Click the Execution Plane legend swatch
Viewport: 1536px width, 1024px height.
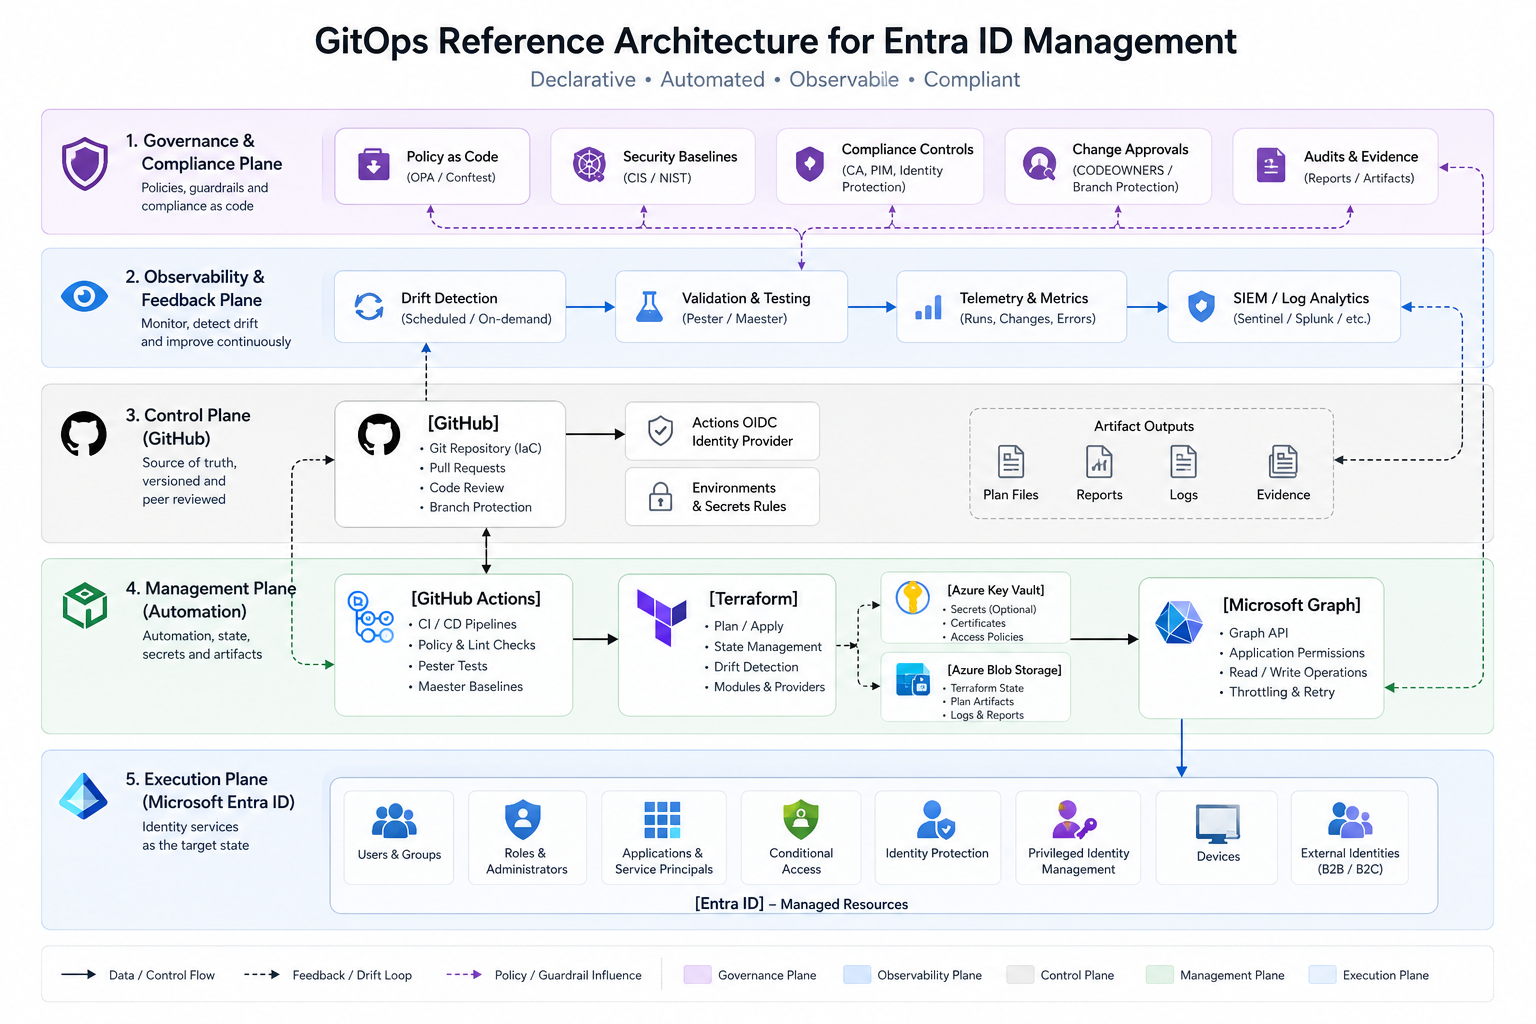(x=1323, y=975)
